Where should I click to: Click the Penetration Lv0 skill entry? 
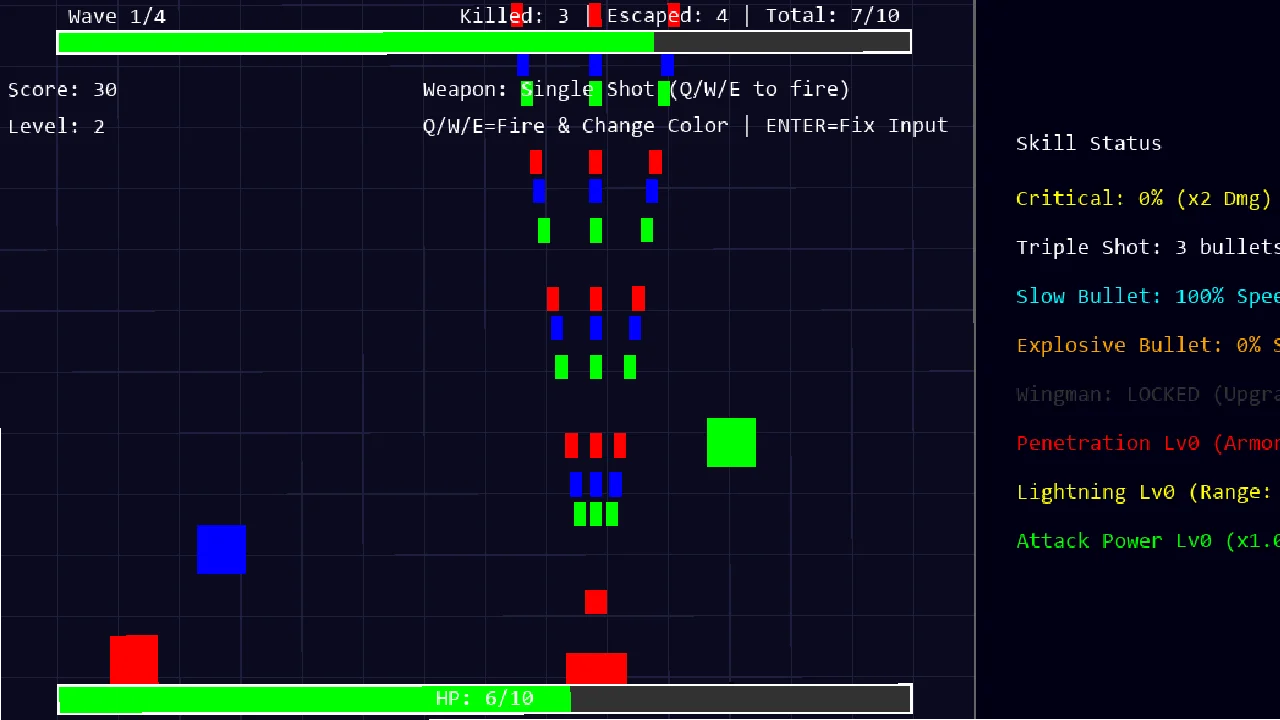(x=1147, y=443)
